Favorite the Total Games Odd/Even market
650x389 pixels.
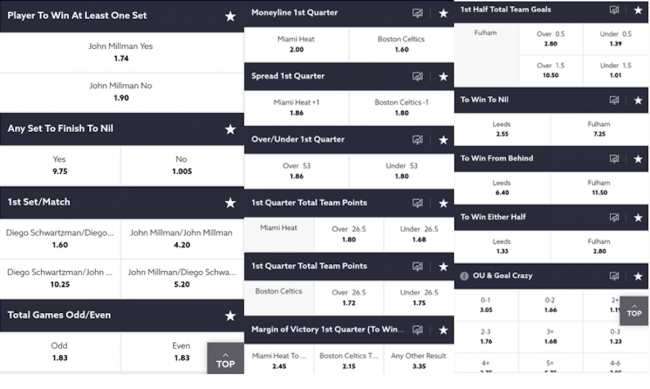230,316
